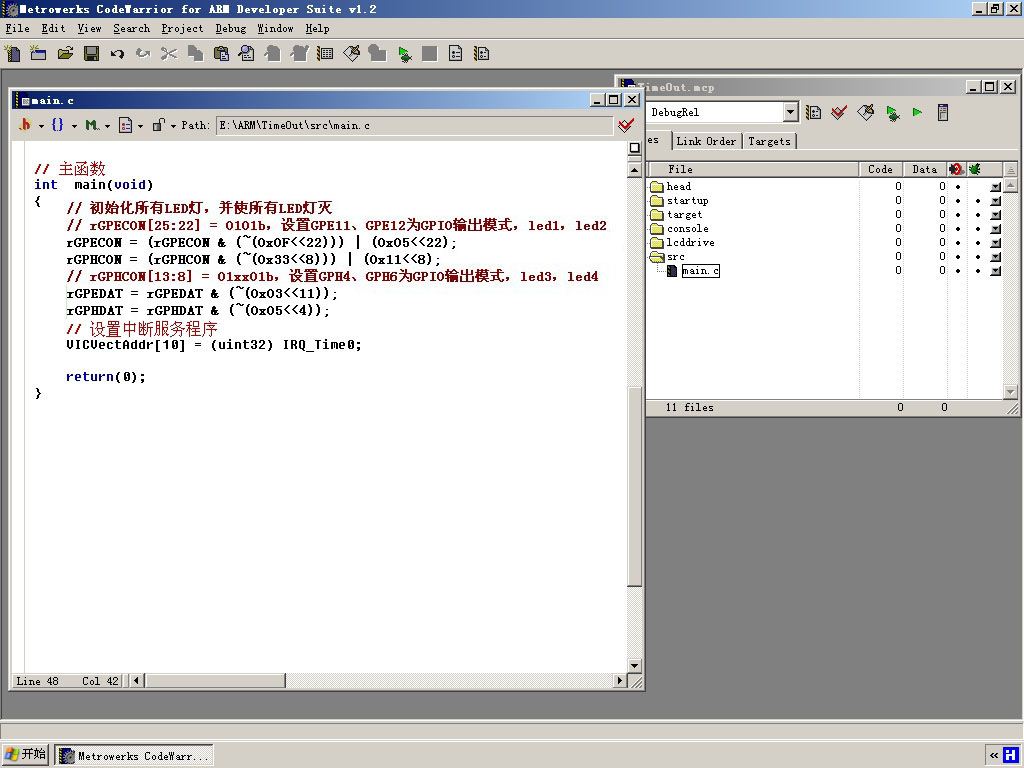Open the popup arrow on main.c row
Viewport: 1024px width, 768px height.
pyautogui.click(x=995, y=271)
